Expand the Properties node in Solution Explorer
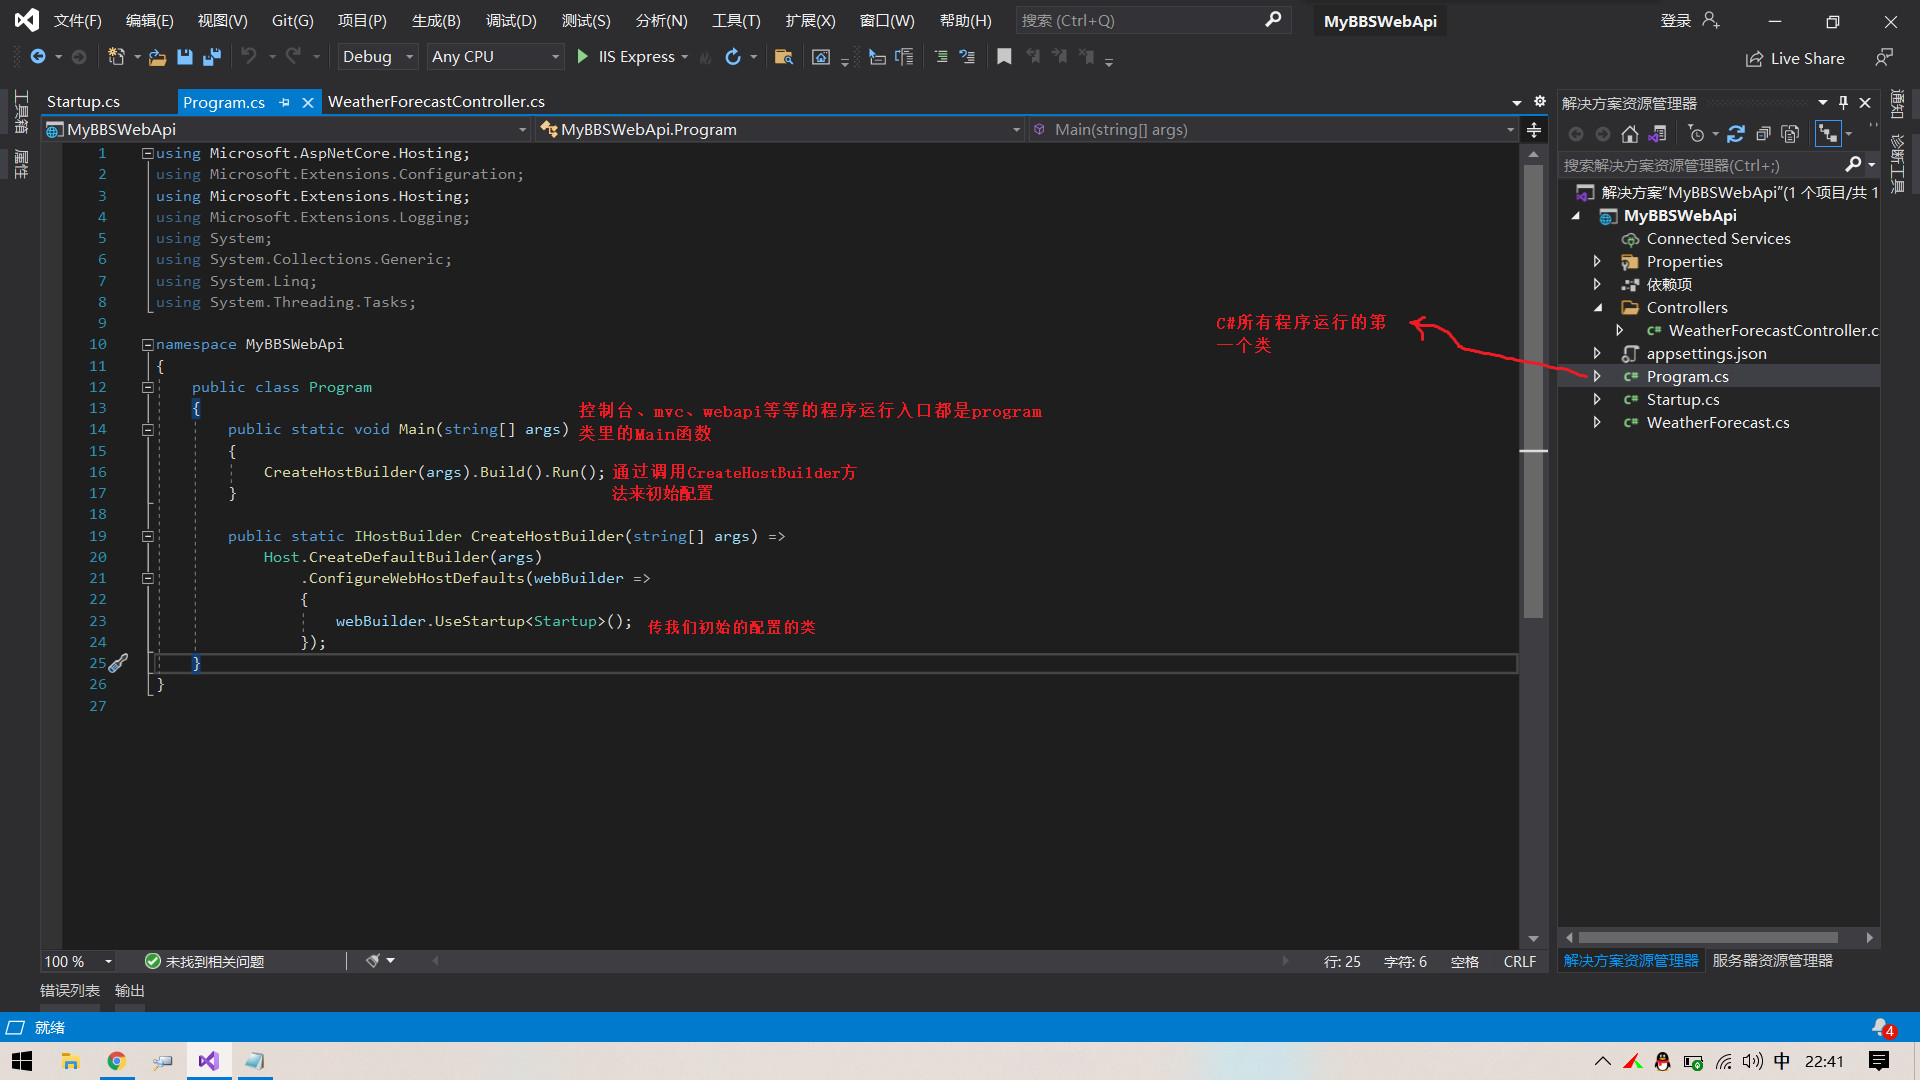1920x1080 pixels. pyautogui.click(x=1597, y=261)
